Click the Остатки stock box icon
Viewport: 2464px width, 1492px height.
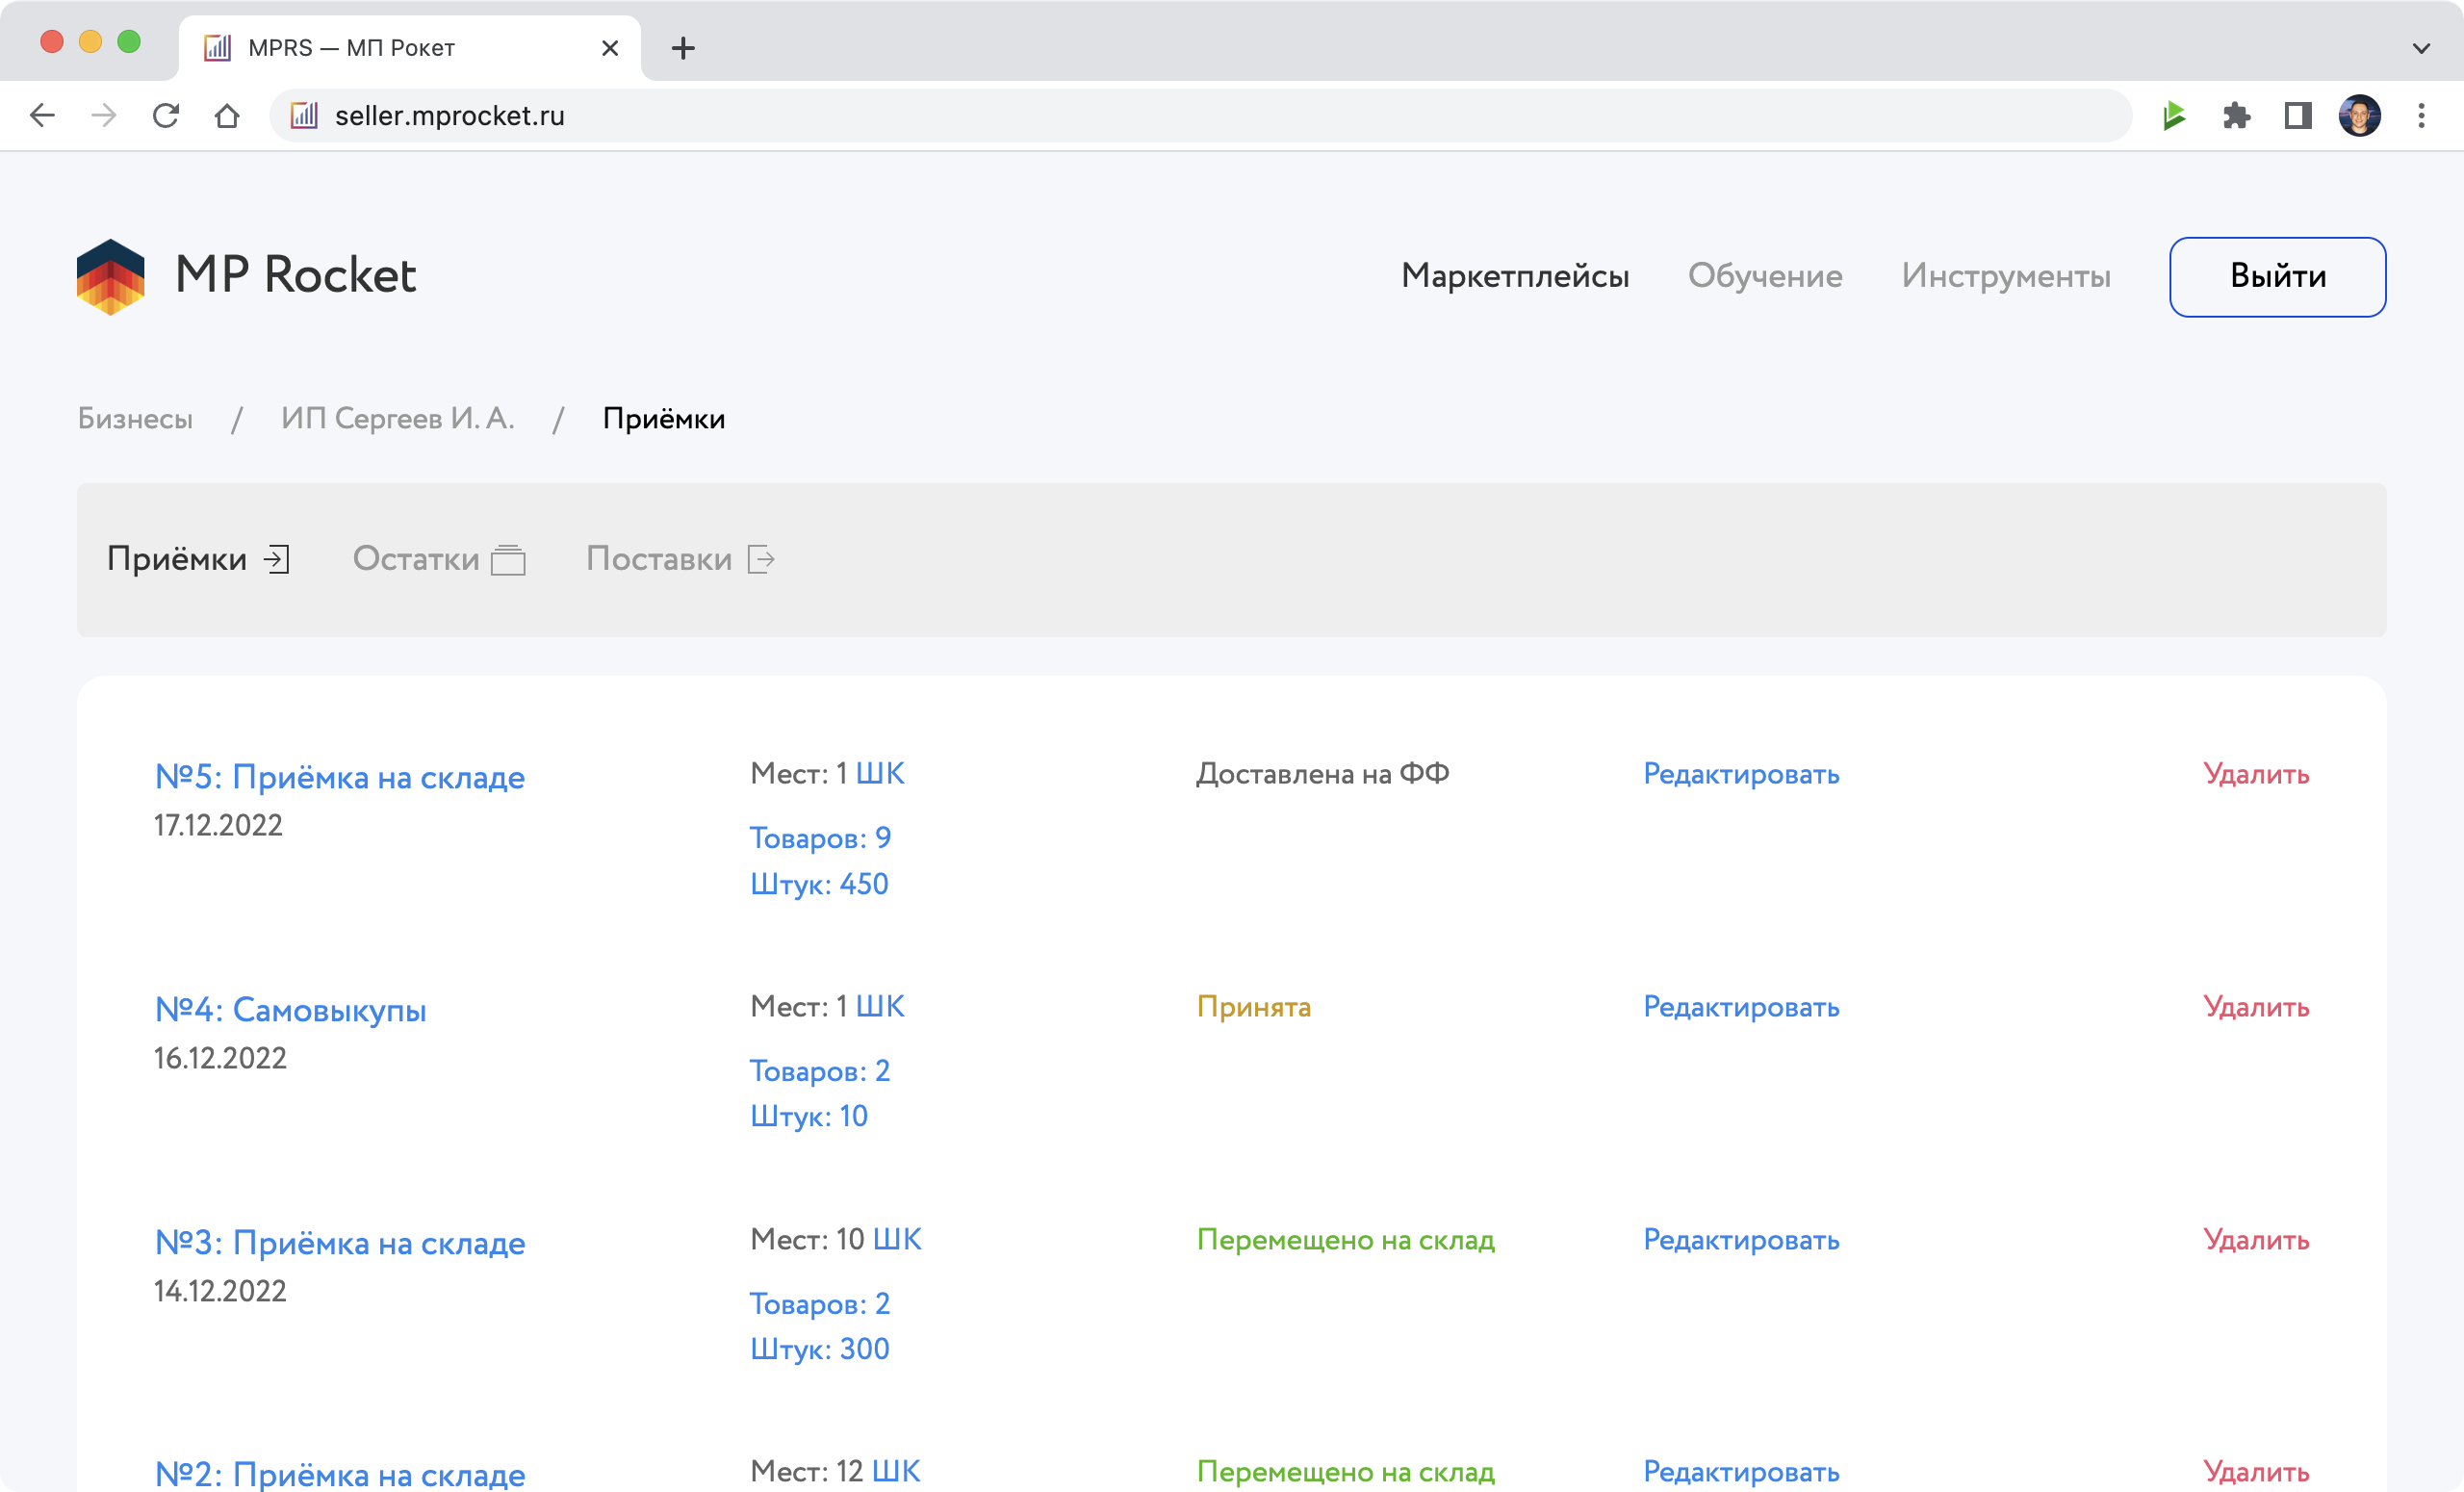[x=508, y=559]
